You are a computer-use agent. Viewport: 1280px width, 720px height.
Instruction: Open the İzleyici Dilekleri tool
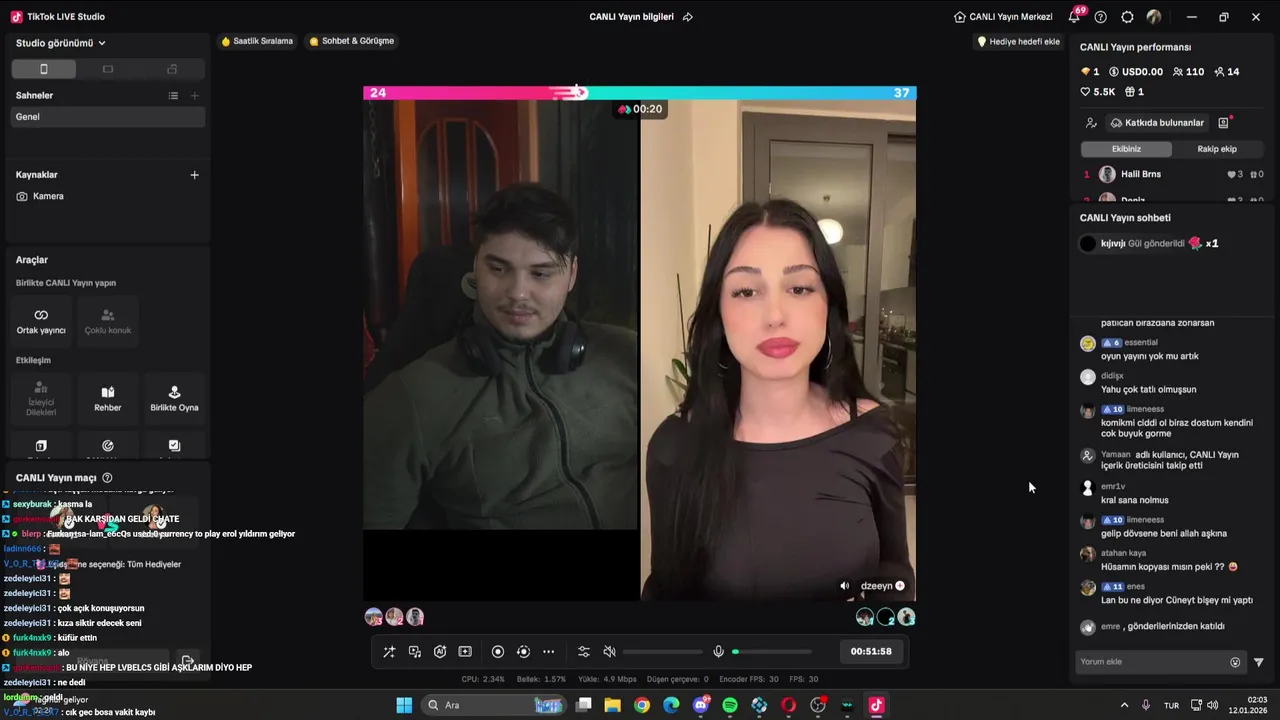tap(41, 399)
